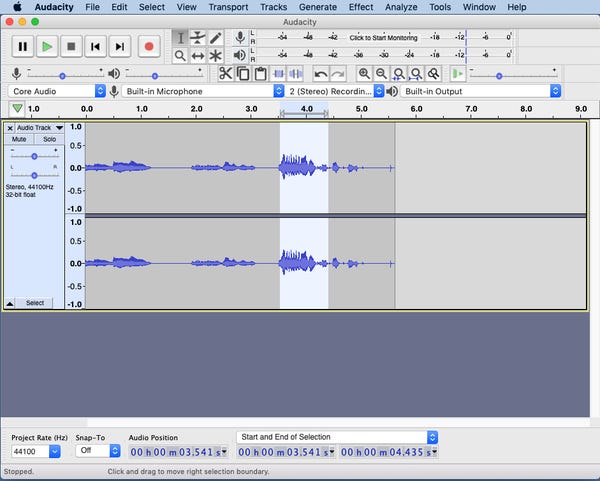Zoom out on the waveform
The width and height of the screenshot is (600, 481).
[381, 73]
